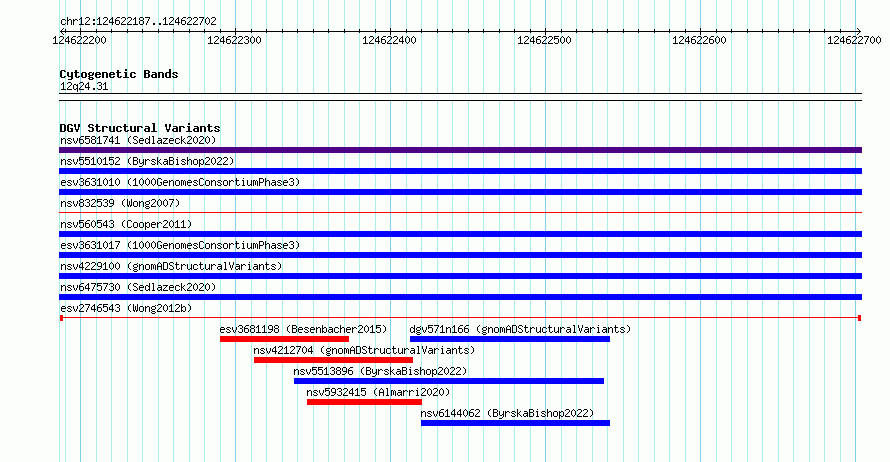Image resolution: width=890 pixels, height=462 pixels.
Task: Open nsv832539 (Wong2007) label
Action: [x=120, y=203]
